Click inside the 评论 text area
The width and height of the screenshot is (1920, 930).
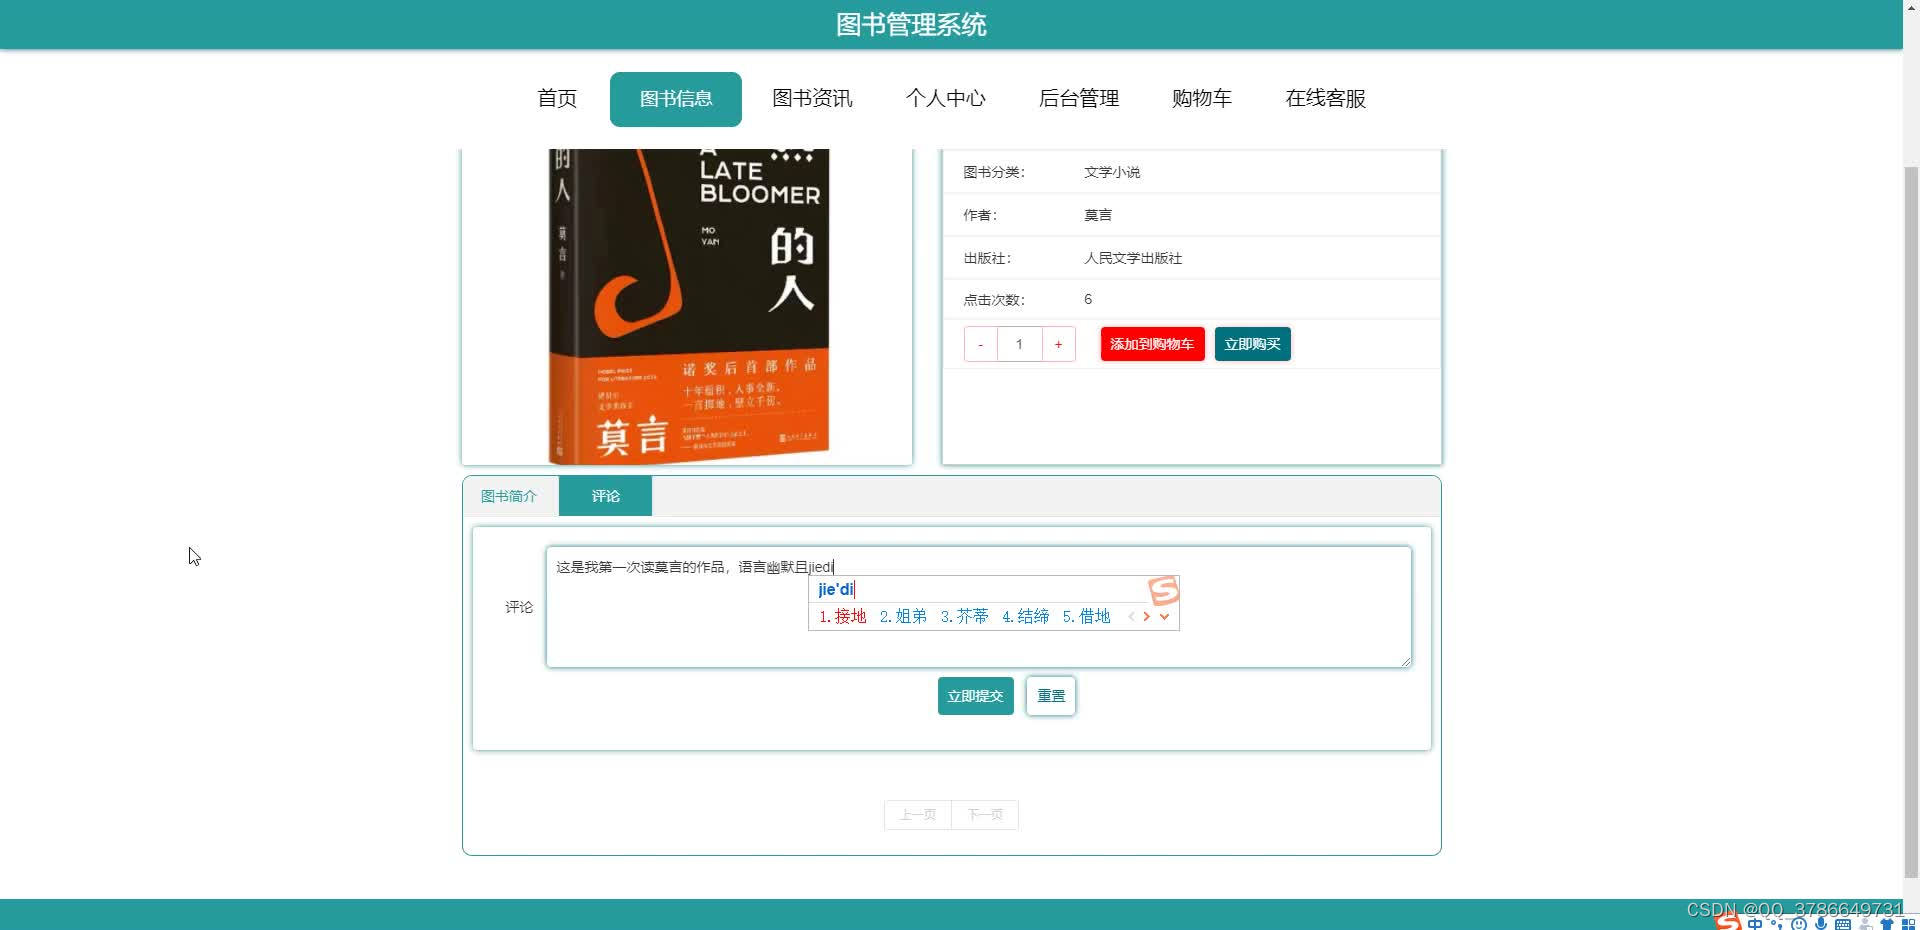[x=979, y=607]
